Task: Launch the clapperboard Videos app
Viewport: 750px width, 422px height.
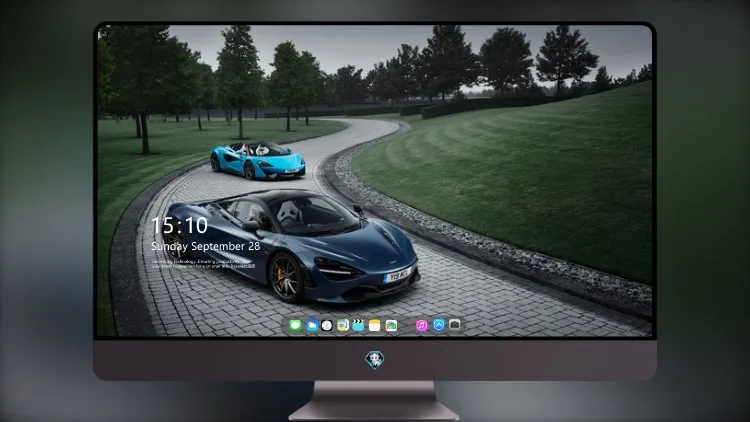Action: click(358, 326)
